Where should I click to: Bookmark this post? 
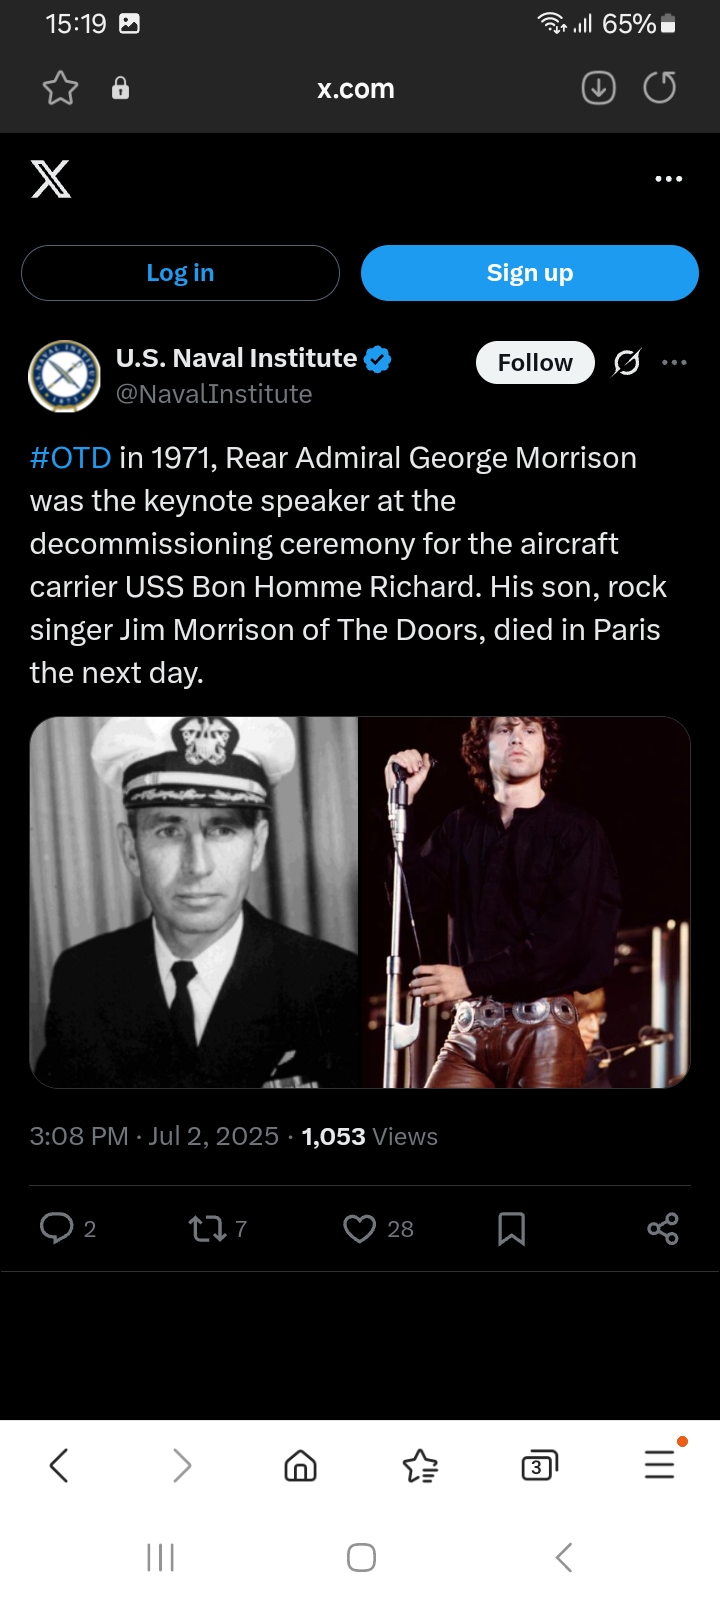[511, 1228]
